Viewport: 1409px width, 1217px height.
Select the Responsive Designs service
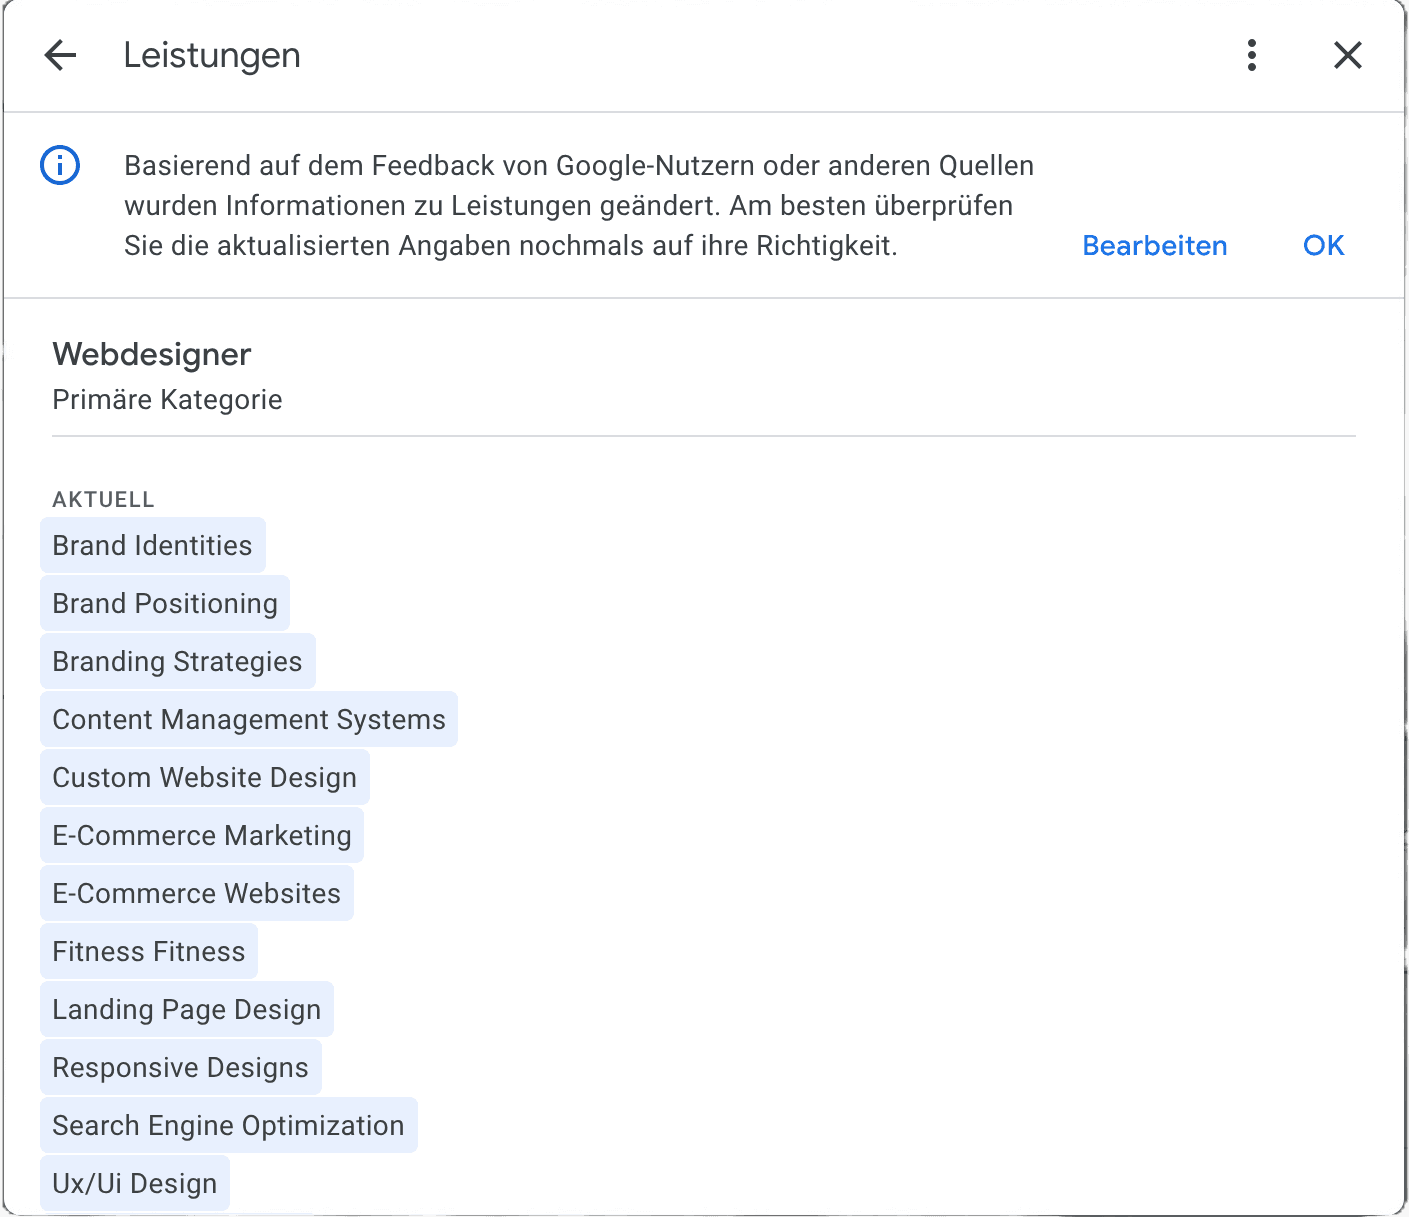[180, 1067]
